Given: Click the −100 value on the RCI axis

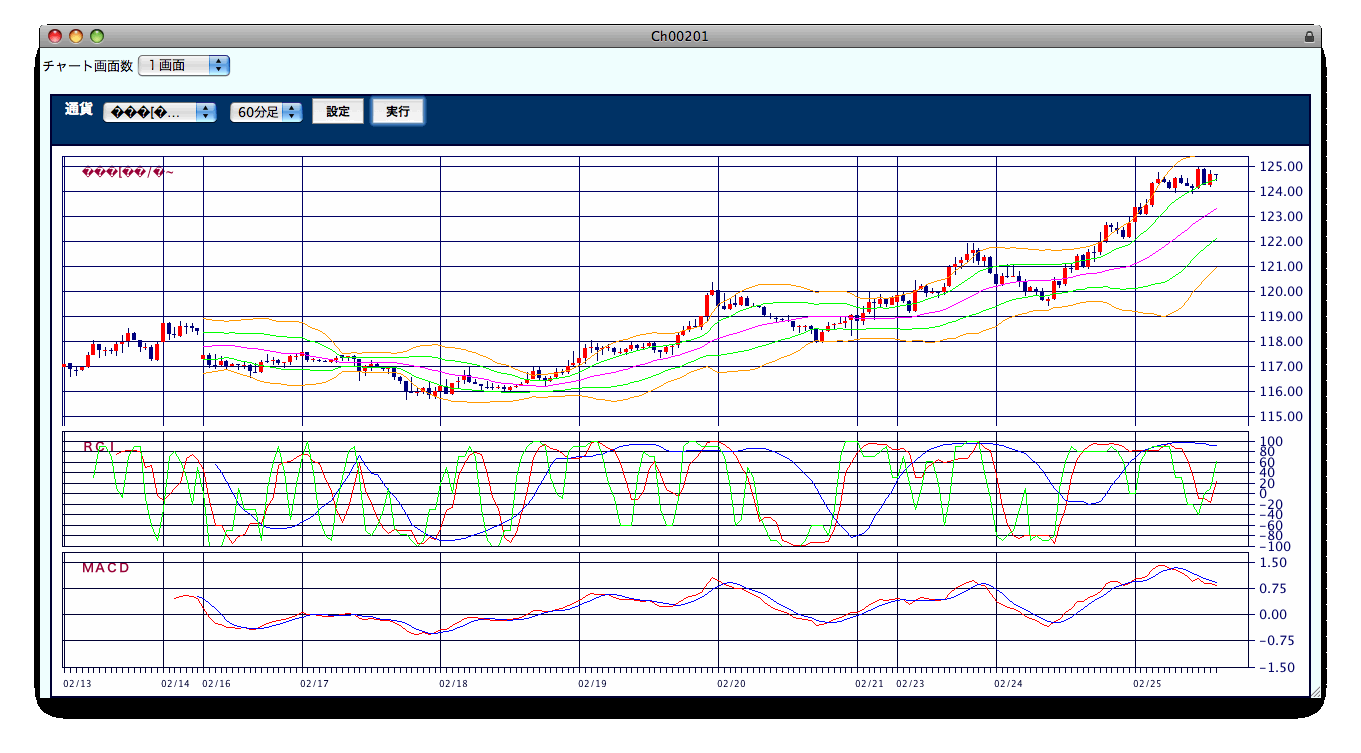Looking at the screenshot, I should [1274, 546].
